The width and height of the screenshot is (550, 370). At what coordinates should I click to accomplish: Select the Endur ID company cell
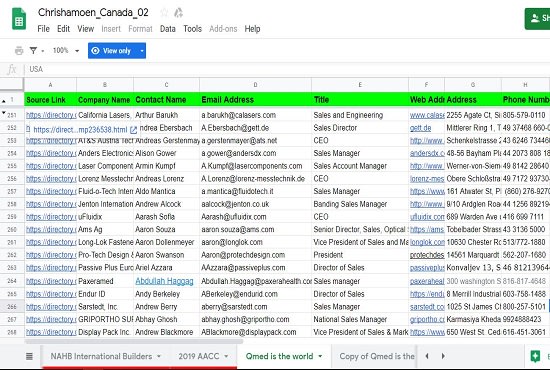pos(105,294)
